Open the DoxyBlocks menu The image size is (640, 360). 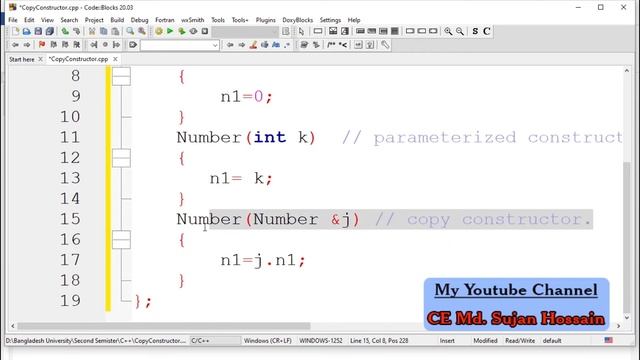(x=298, y=20)
